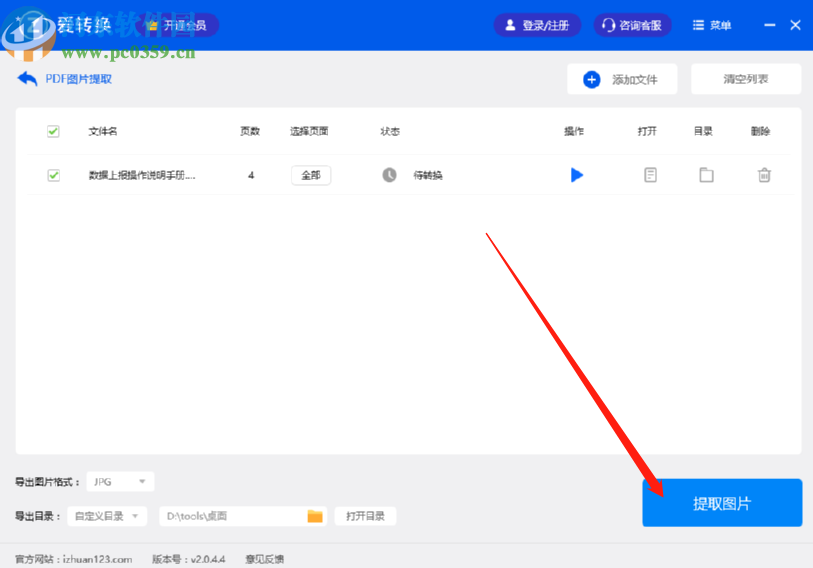Click the 提取图片 button
813x568 pixels.
click(722, 503)
